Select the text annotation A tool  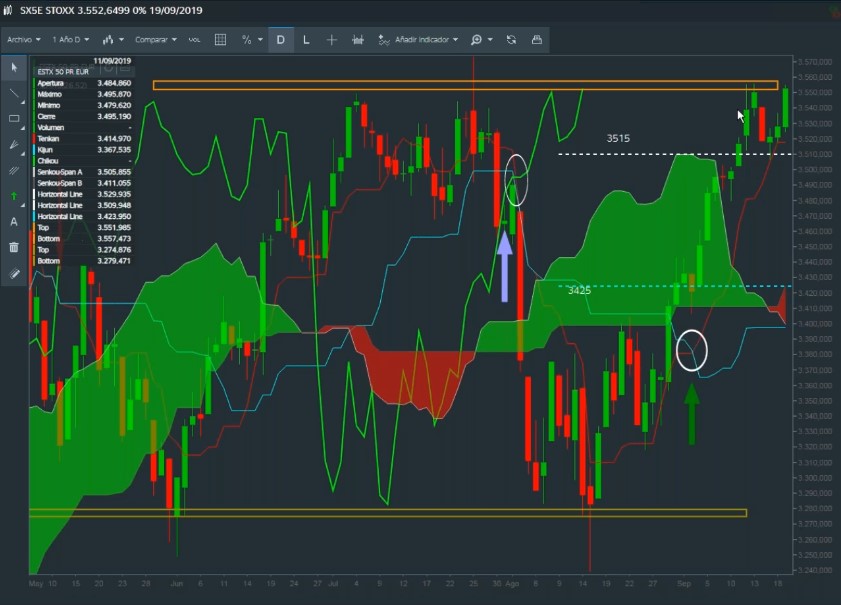[14, 222]
